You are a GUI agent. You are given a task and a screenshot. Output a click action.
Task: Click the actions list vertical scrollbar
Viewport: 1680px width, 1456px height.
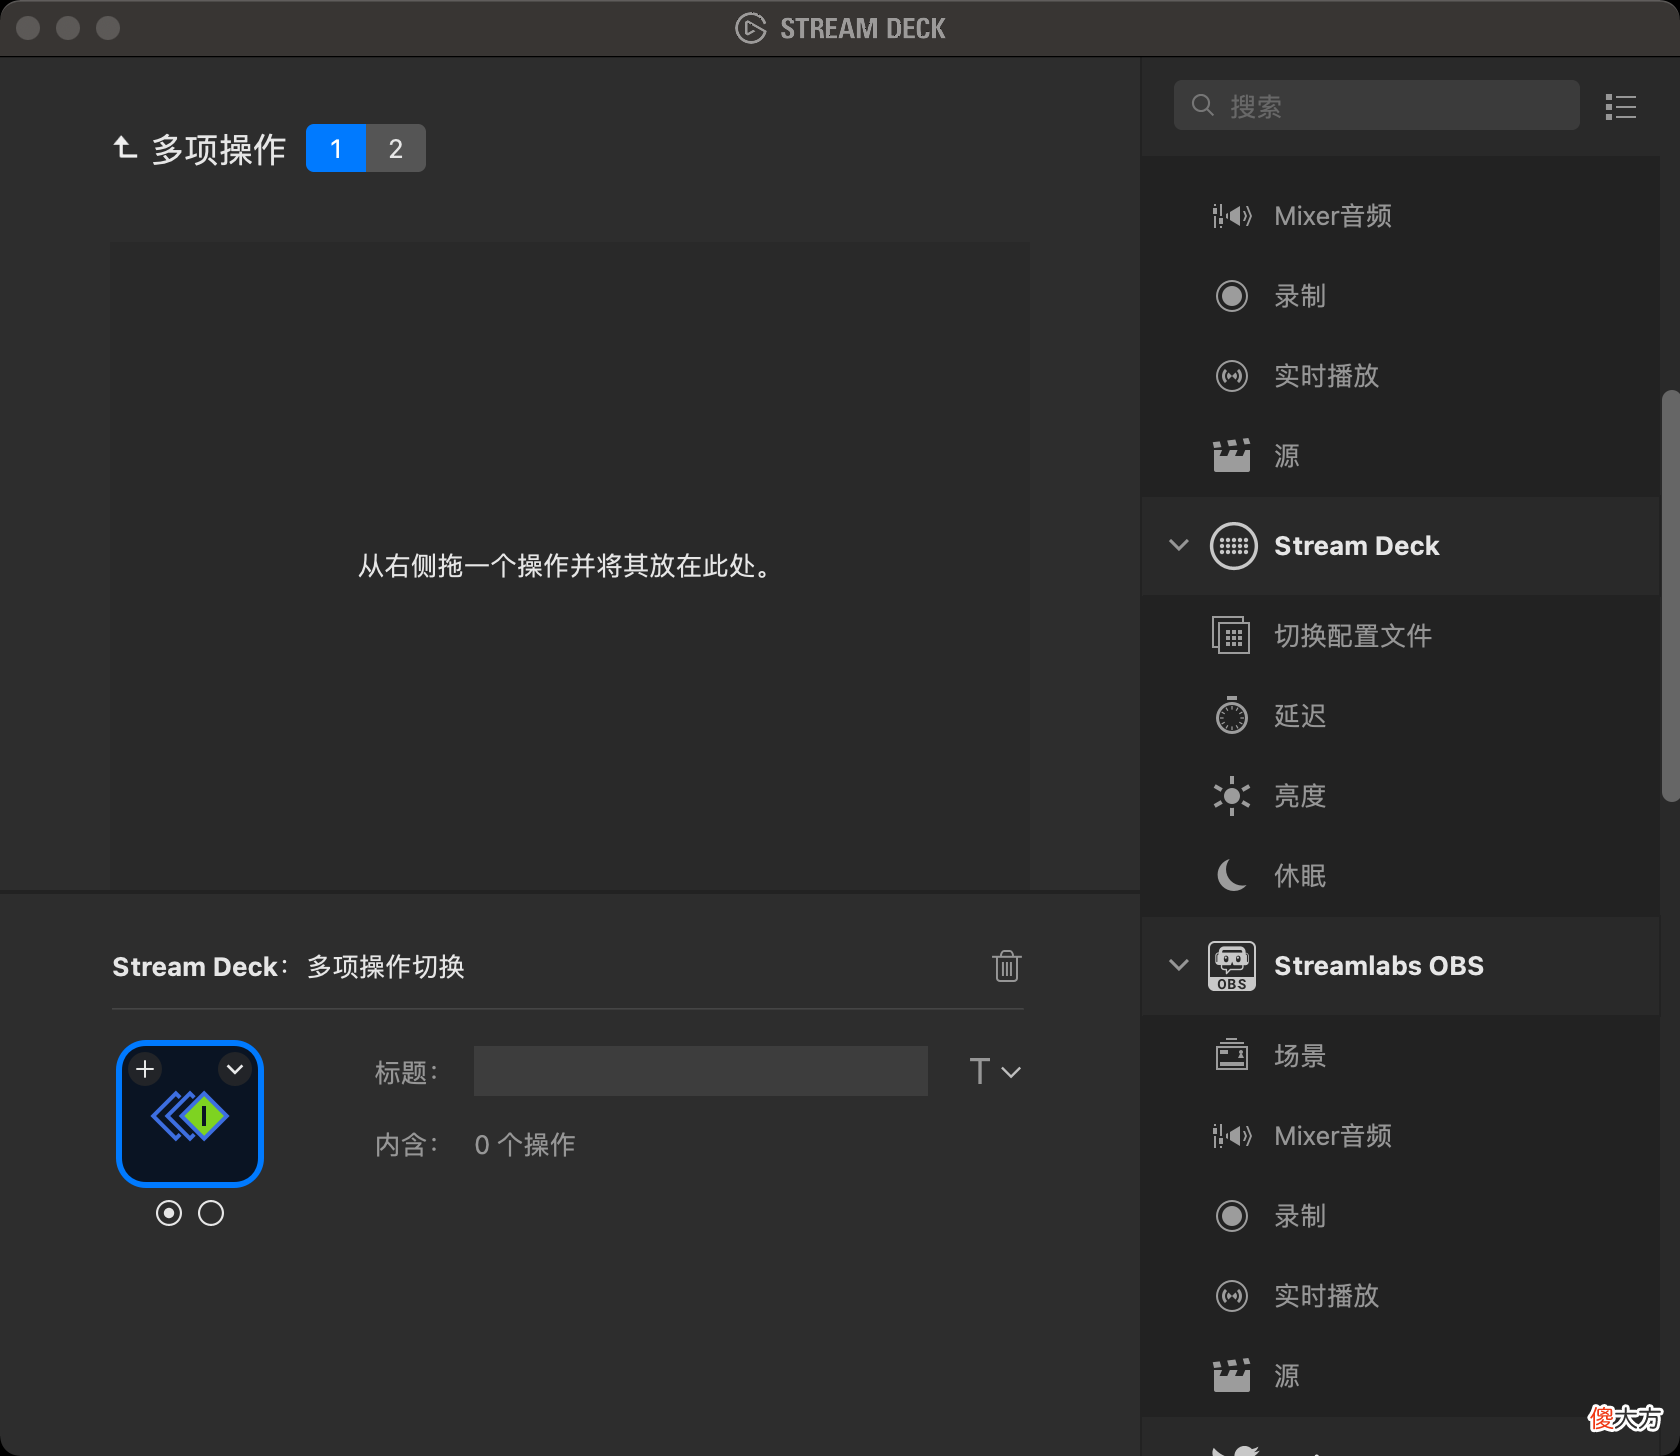(x=1670, y=596)
